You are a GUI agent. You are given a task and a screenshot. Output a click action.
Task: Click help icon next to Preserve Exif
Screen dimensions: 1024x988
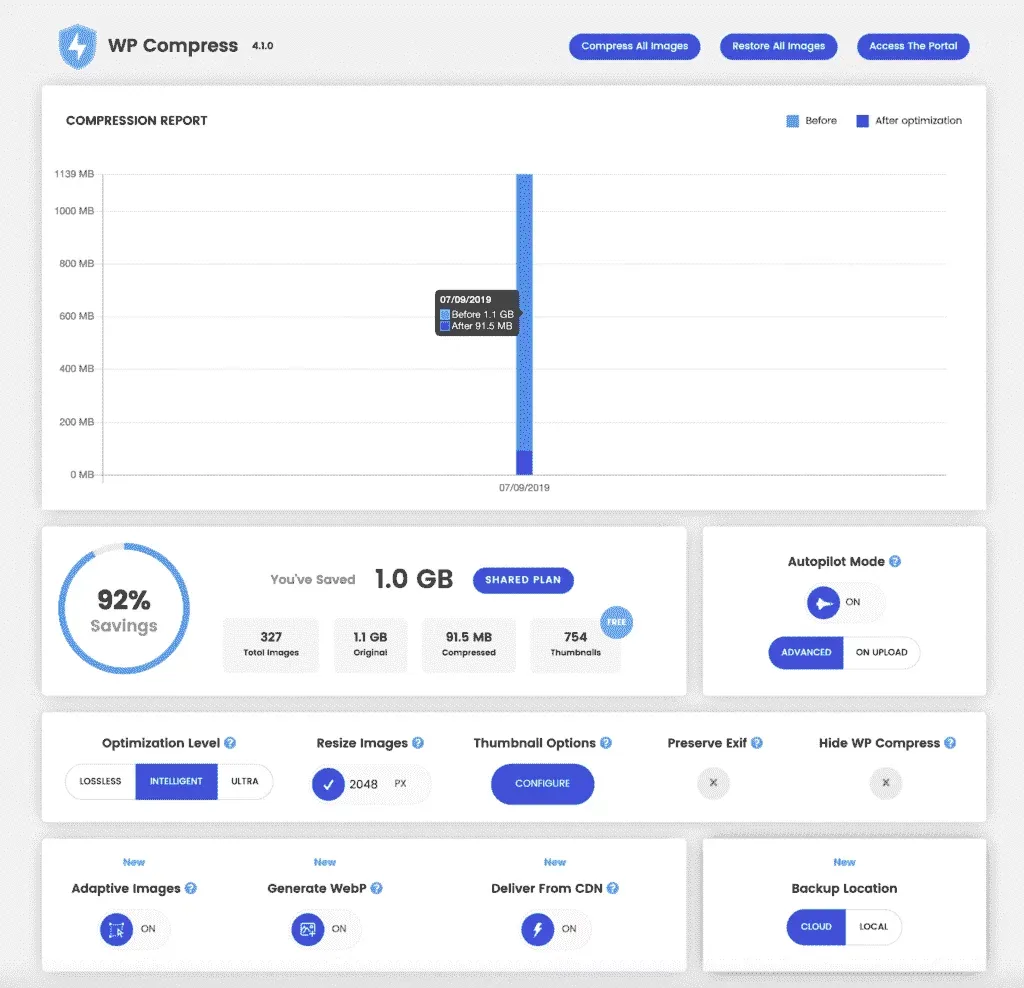[757, 743]
